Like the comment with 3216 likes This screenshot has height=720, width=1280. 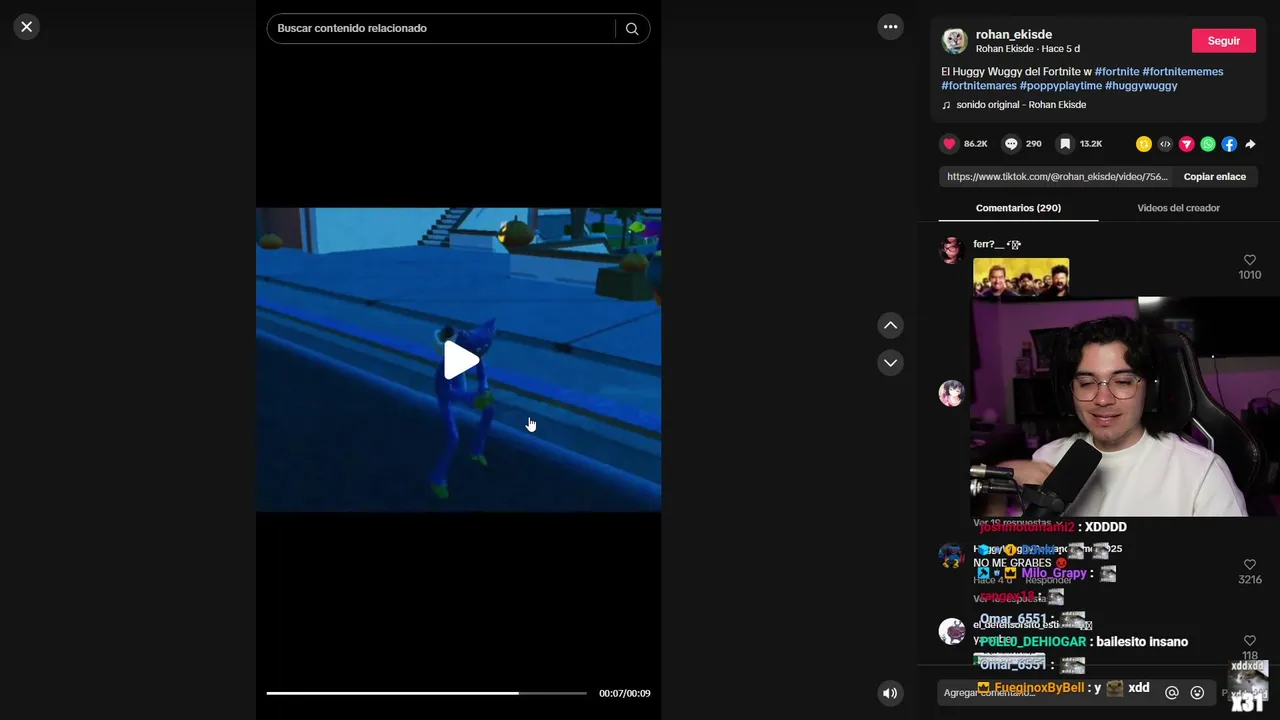(x=1249, y=565)
